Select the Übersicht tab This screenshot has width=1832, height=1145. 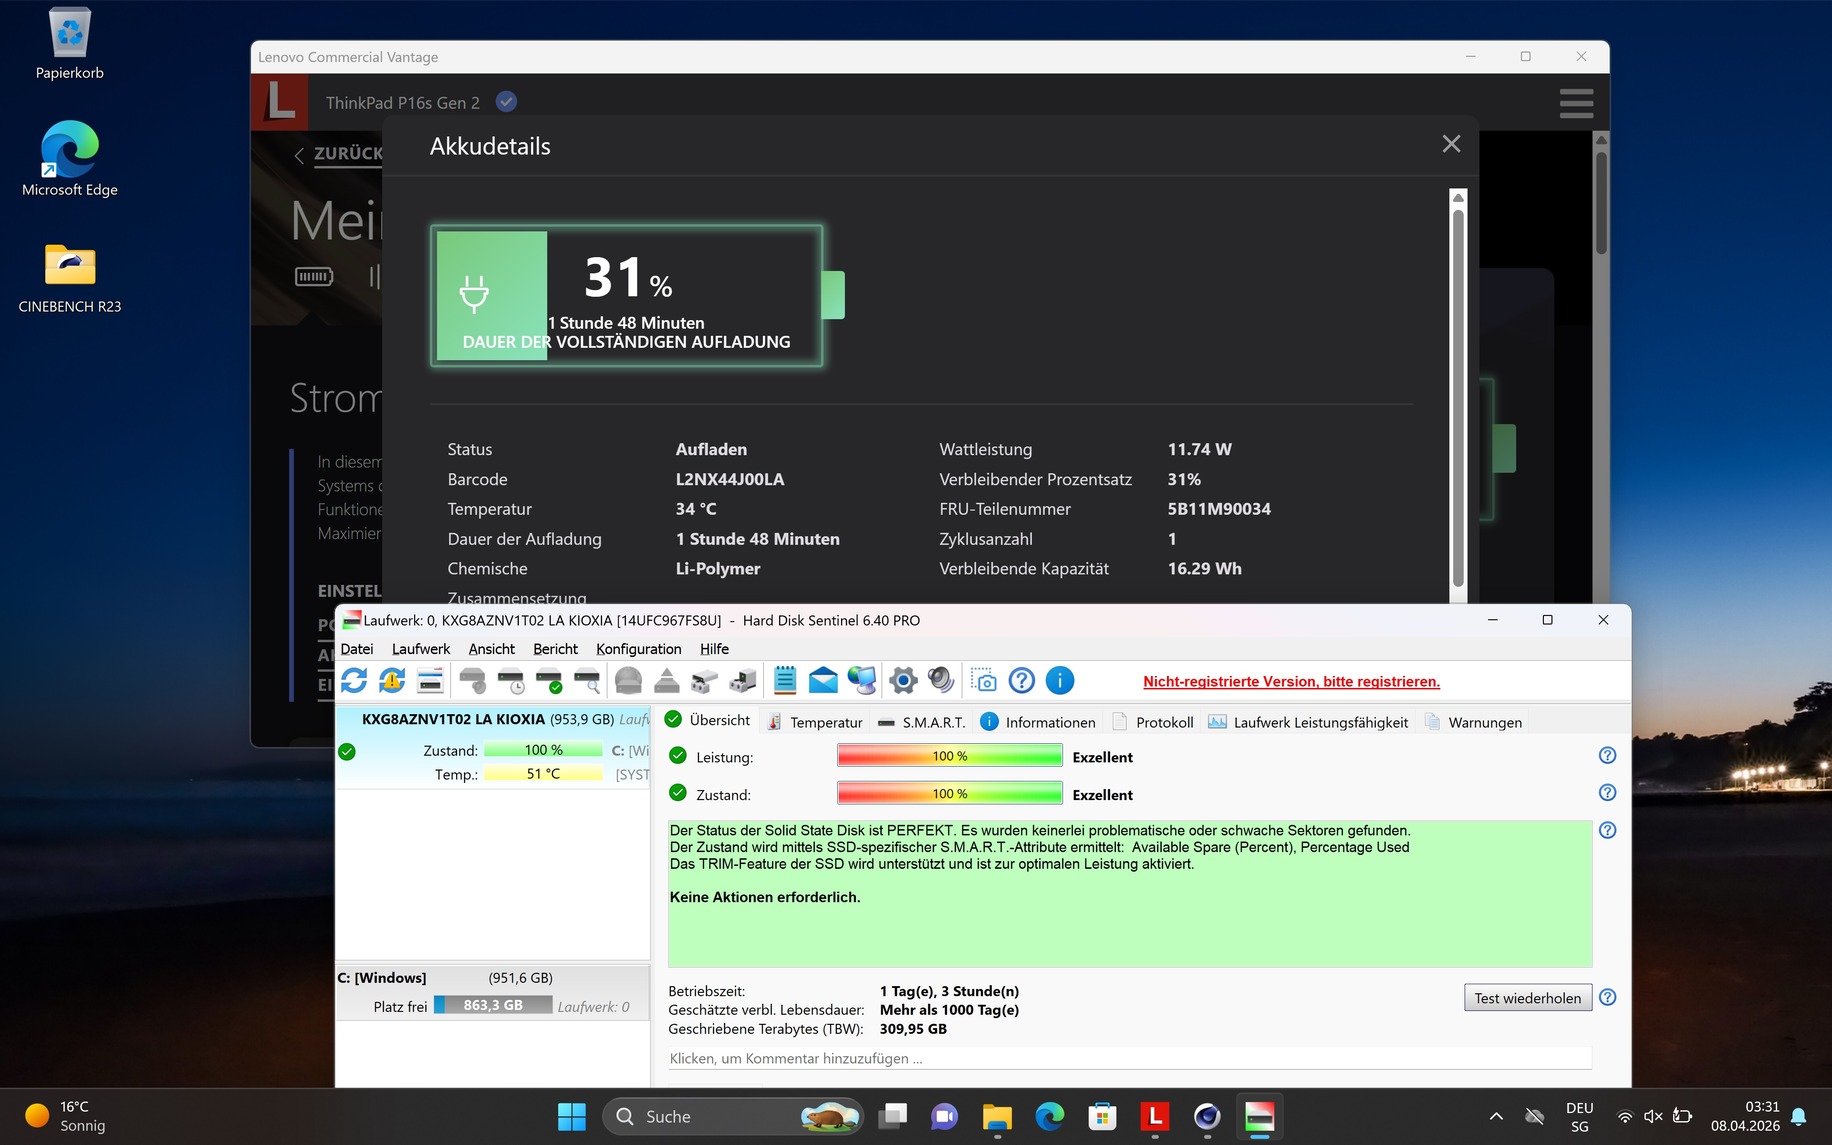pos(707,720)
